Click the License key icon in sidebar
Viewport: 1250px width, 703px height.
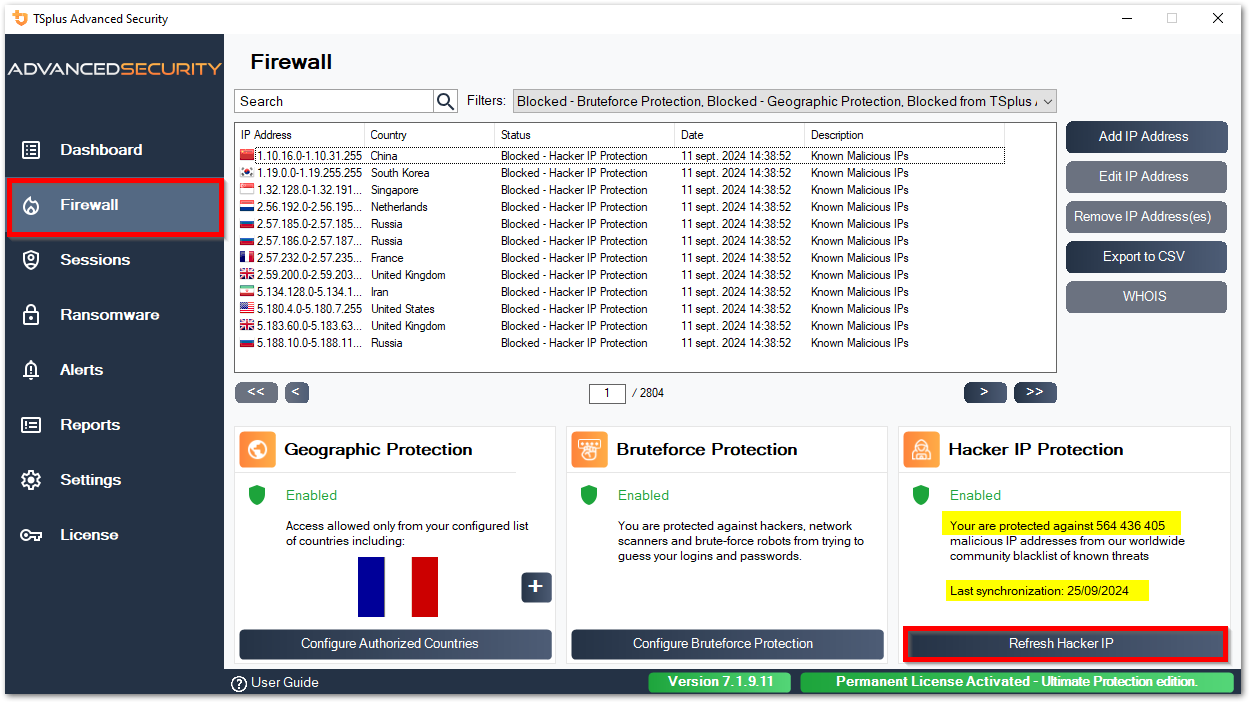[x=28, y=534]
